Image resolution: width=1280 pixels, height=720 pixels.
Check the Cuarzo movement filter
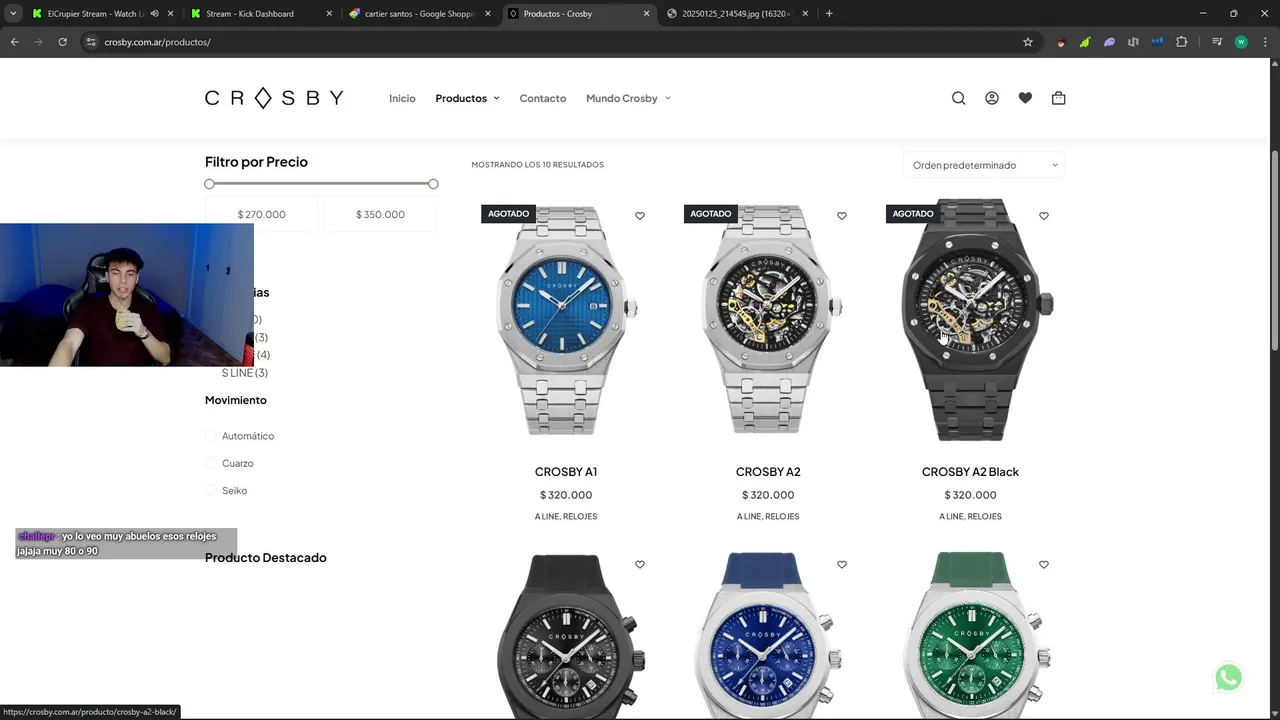pos(211,463)
